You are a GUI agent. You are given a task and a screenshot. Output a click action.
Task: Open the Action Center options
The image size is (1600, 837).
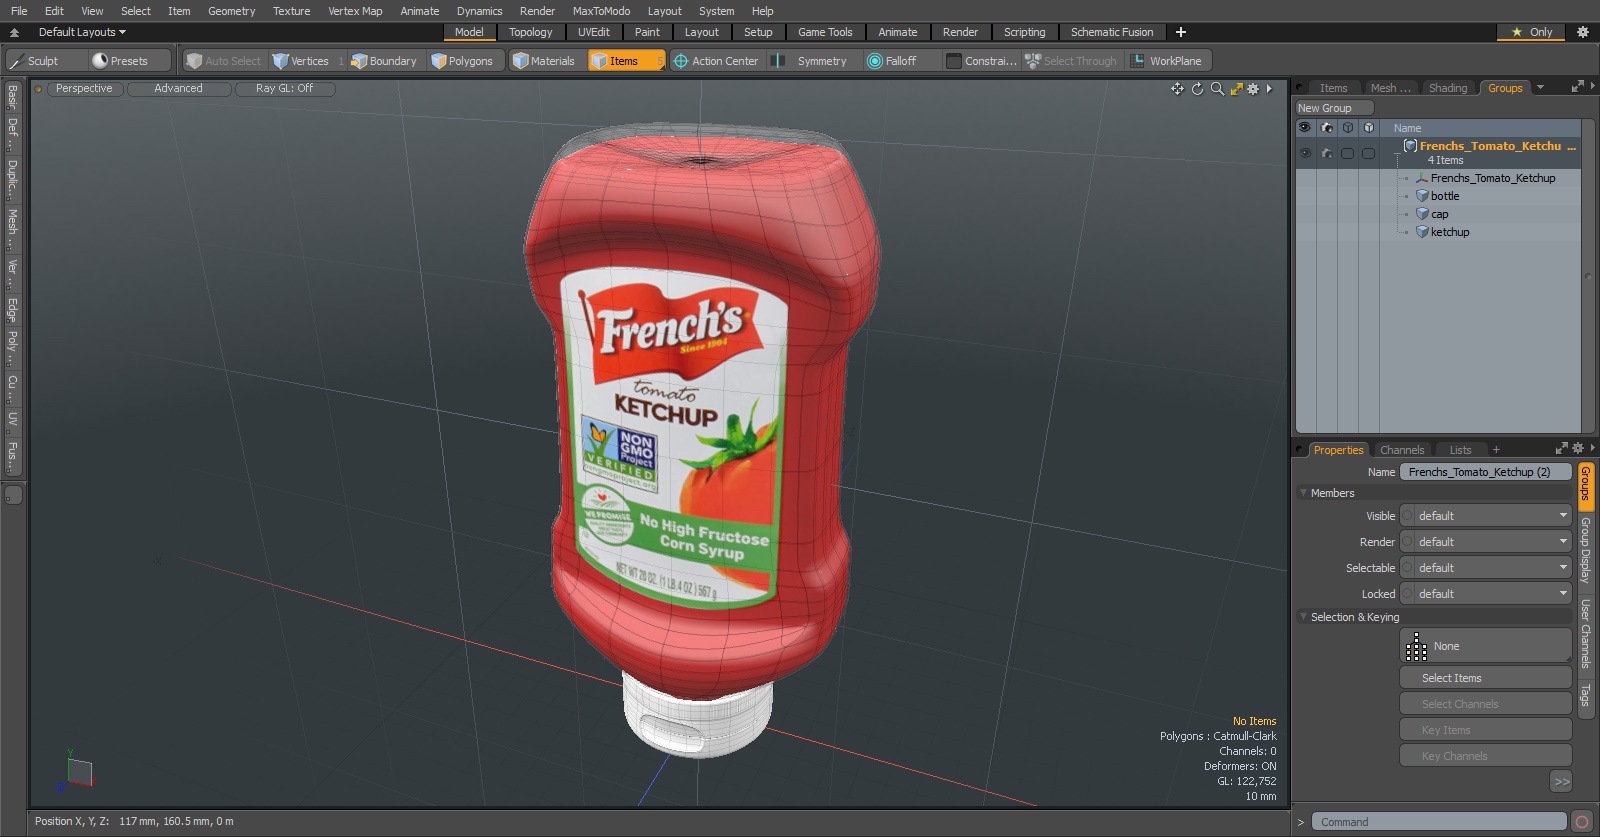click(x=717, y=61)
